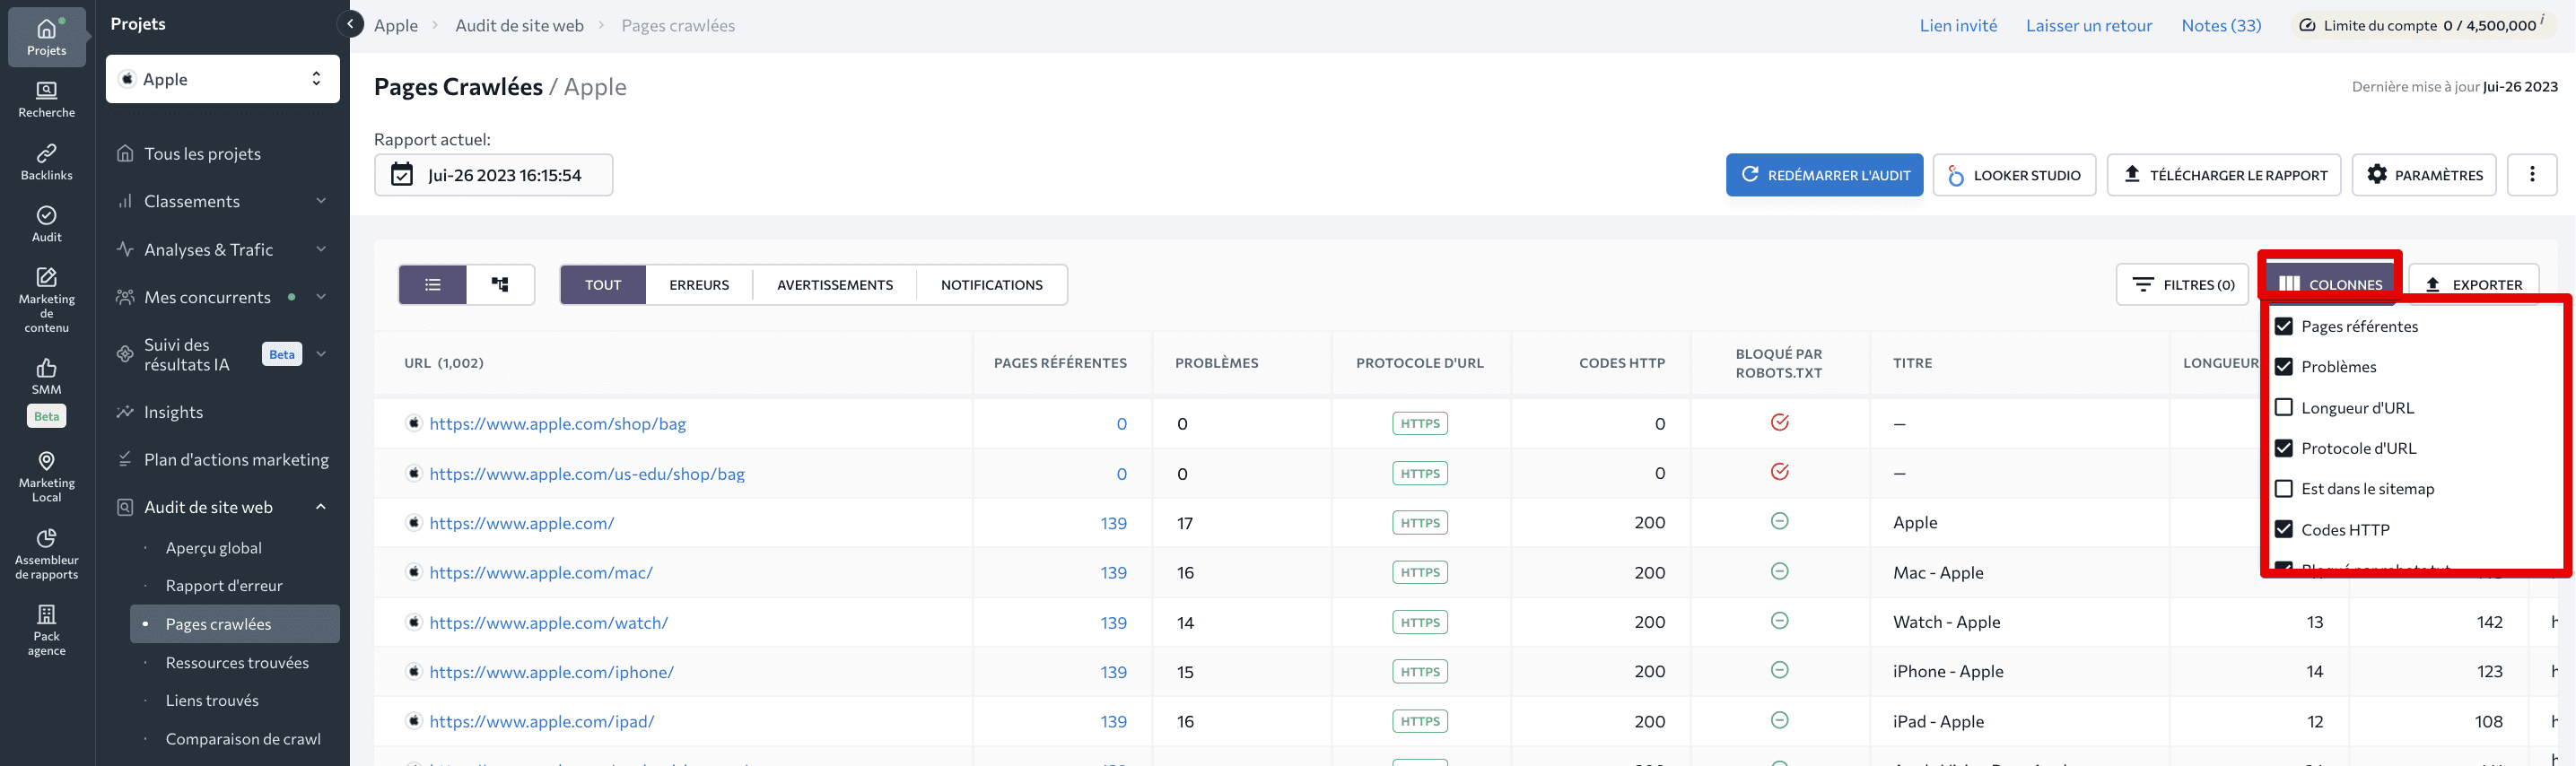Viewport: 2576px width, 766px height.
Task: Click the three-dot more options button
Action: click(2532, 175)
